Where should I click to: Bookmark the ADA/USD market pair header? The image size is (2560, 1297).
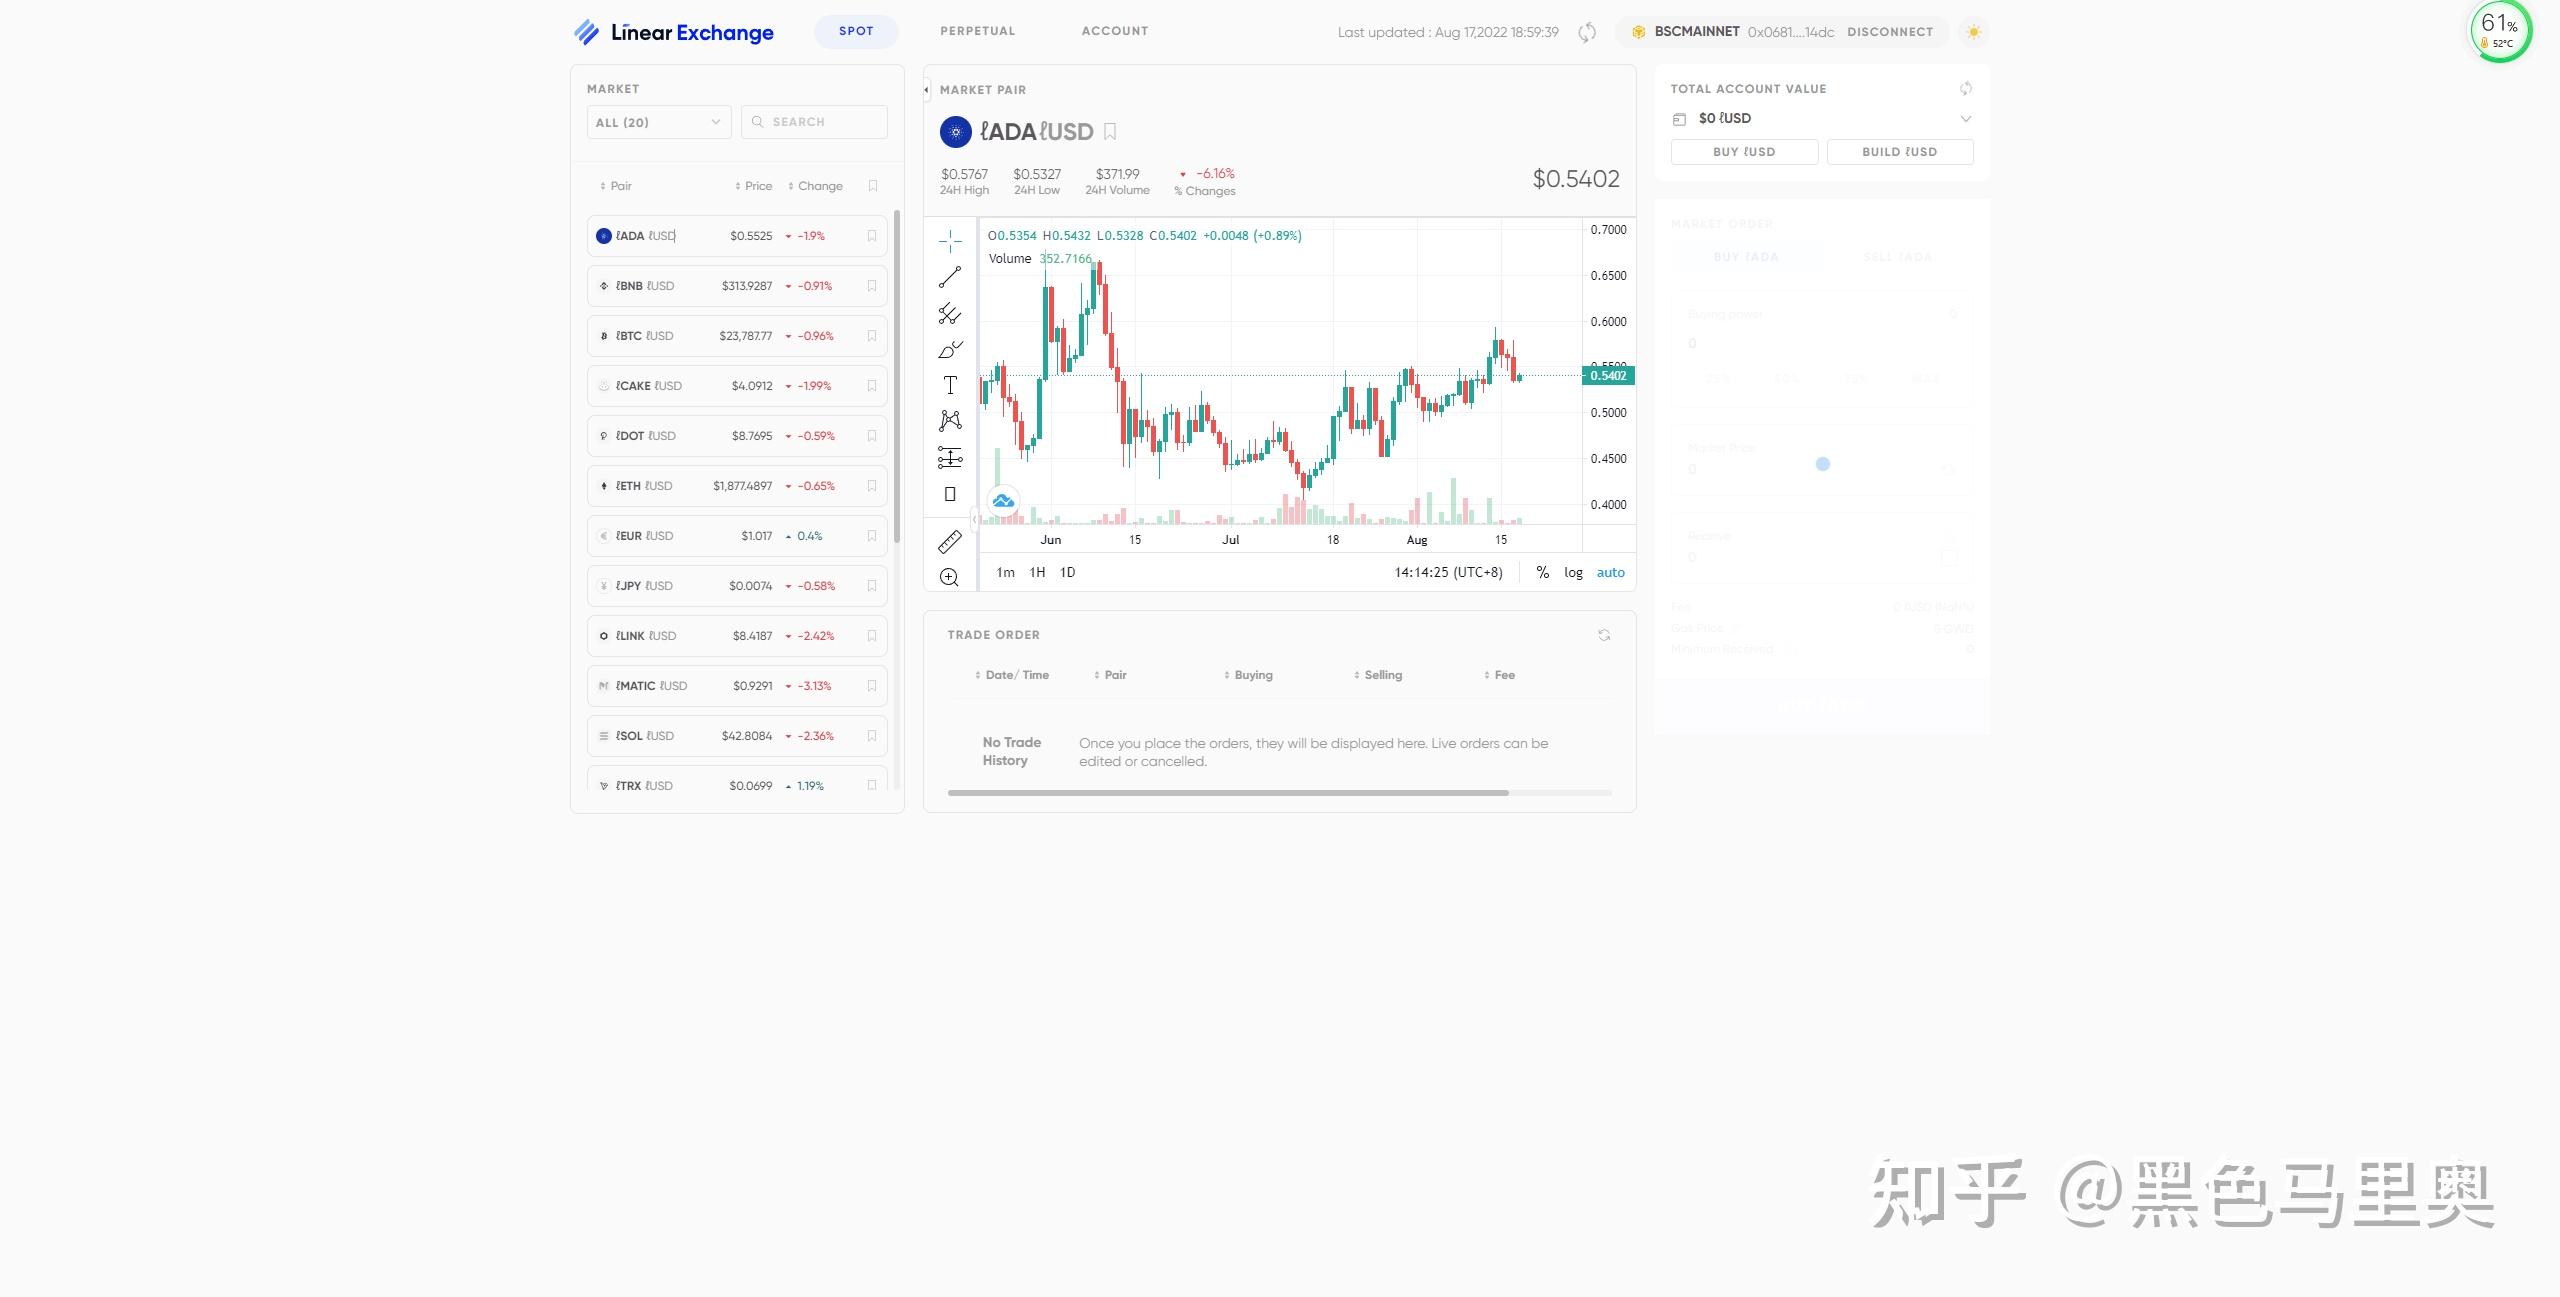[x=1110, y=131]
